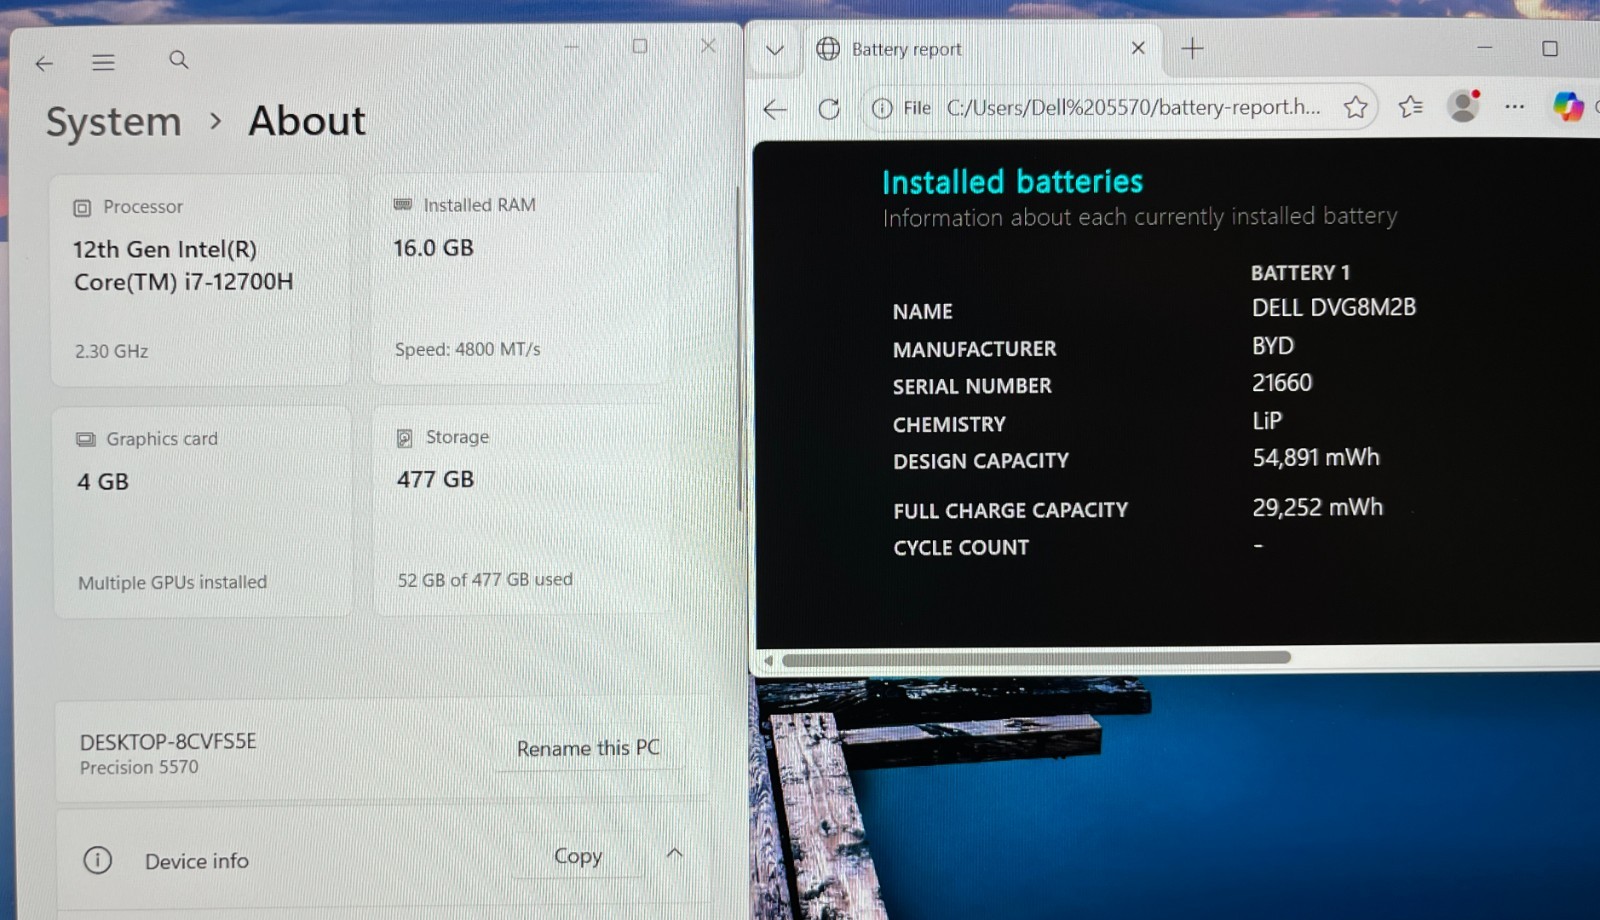The image size is (1600, 920).
Task: Open the browser profile avatar
Action: point(1463,105)
